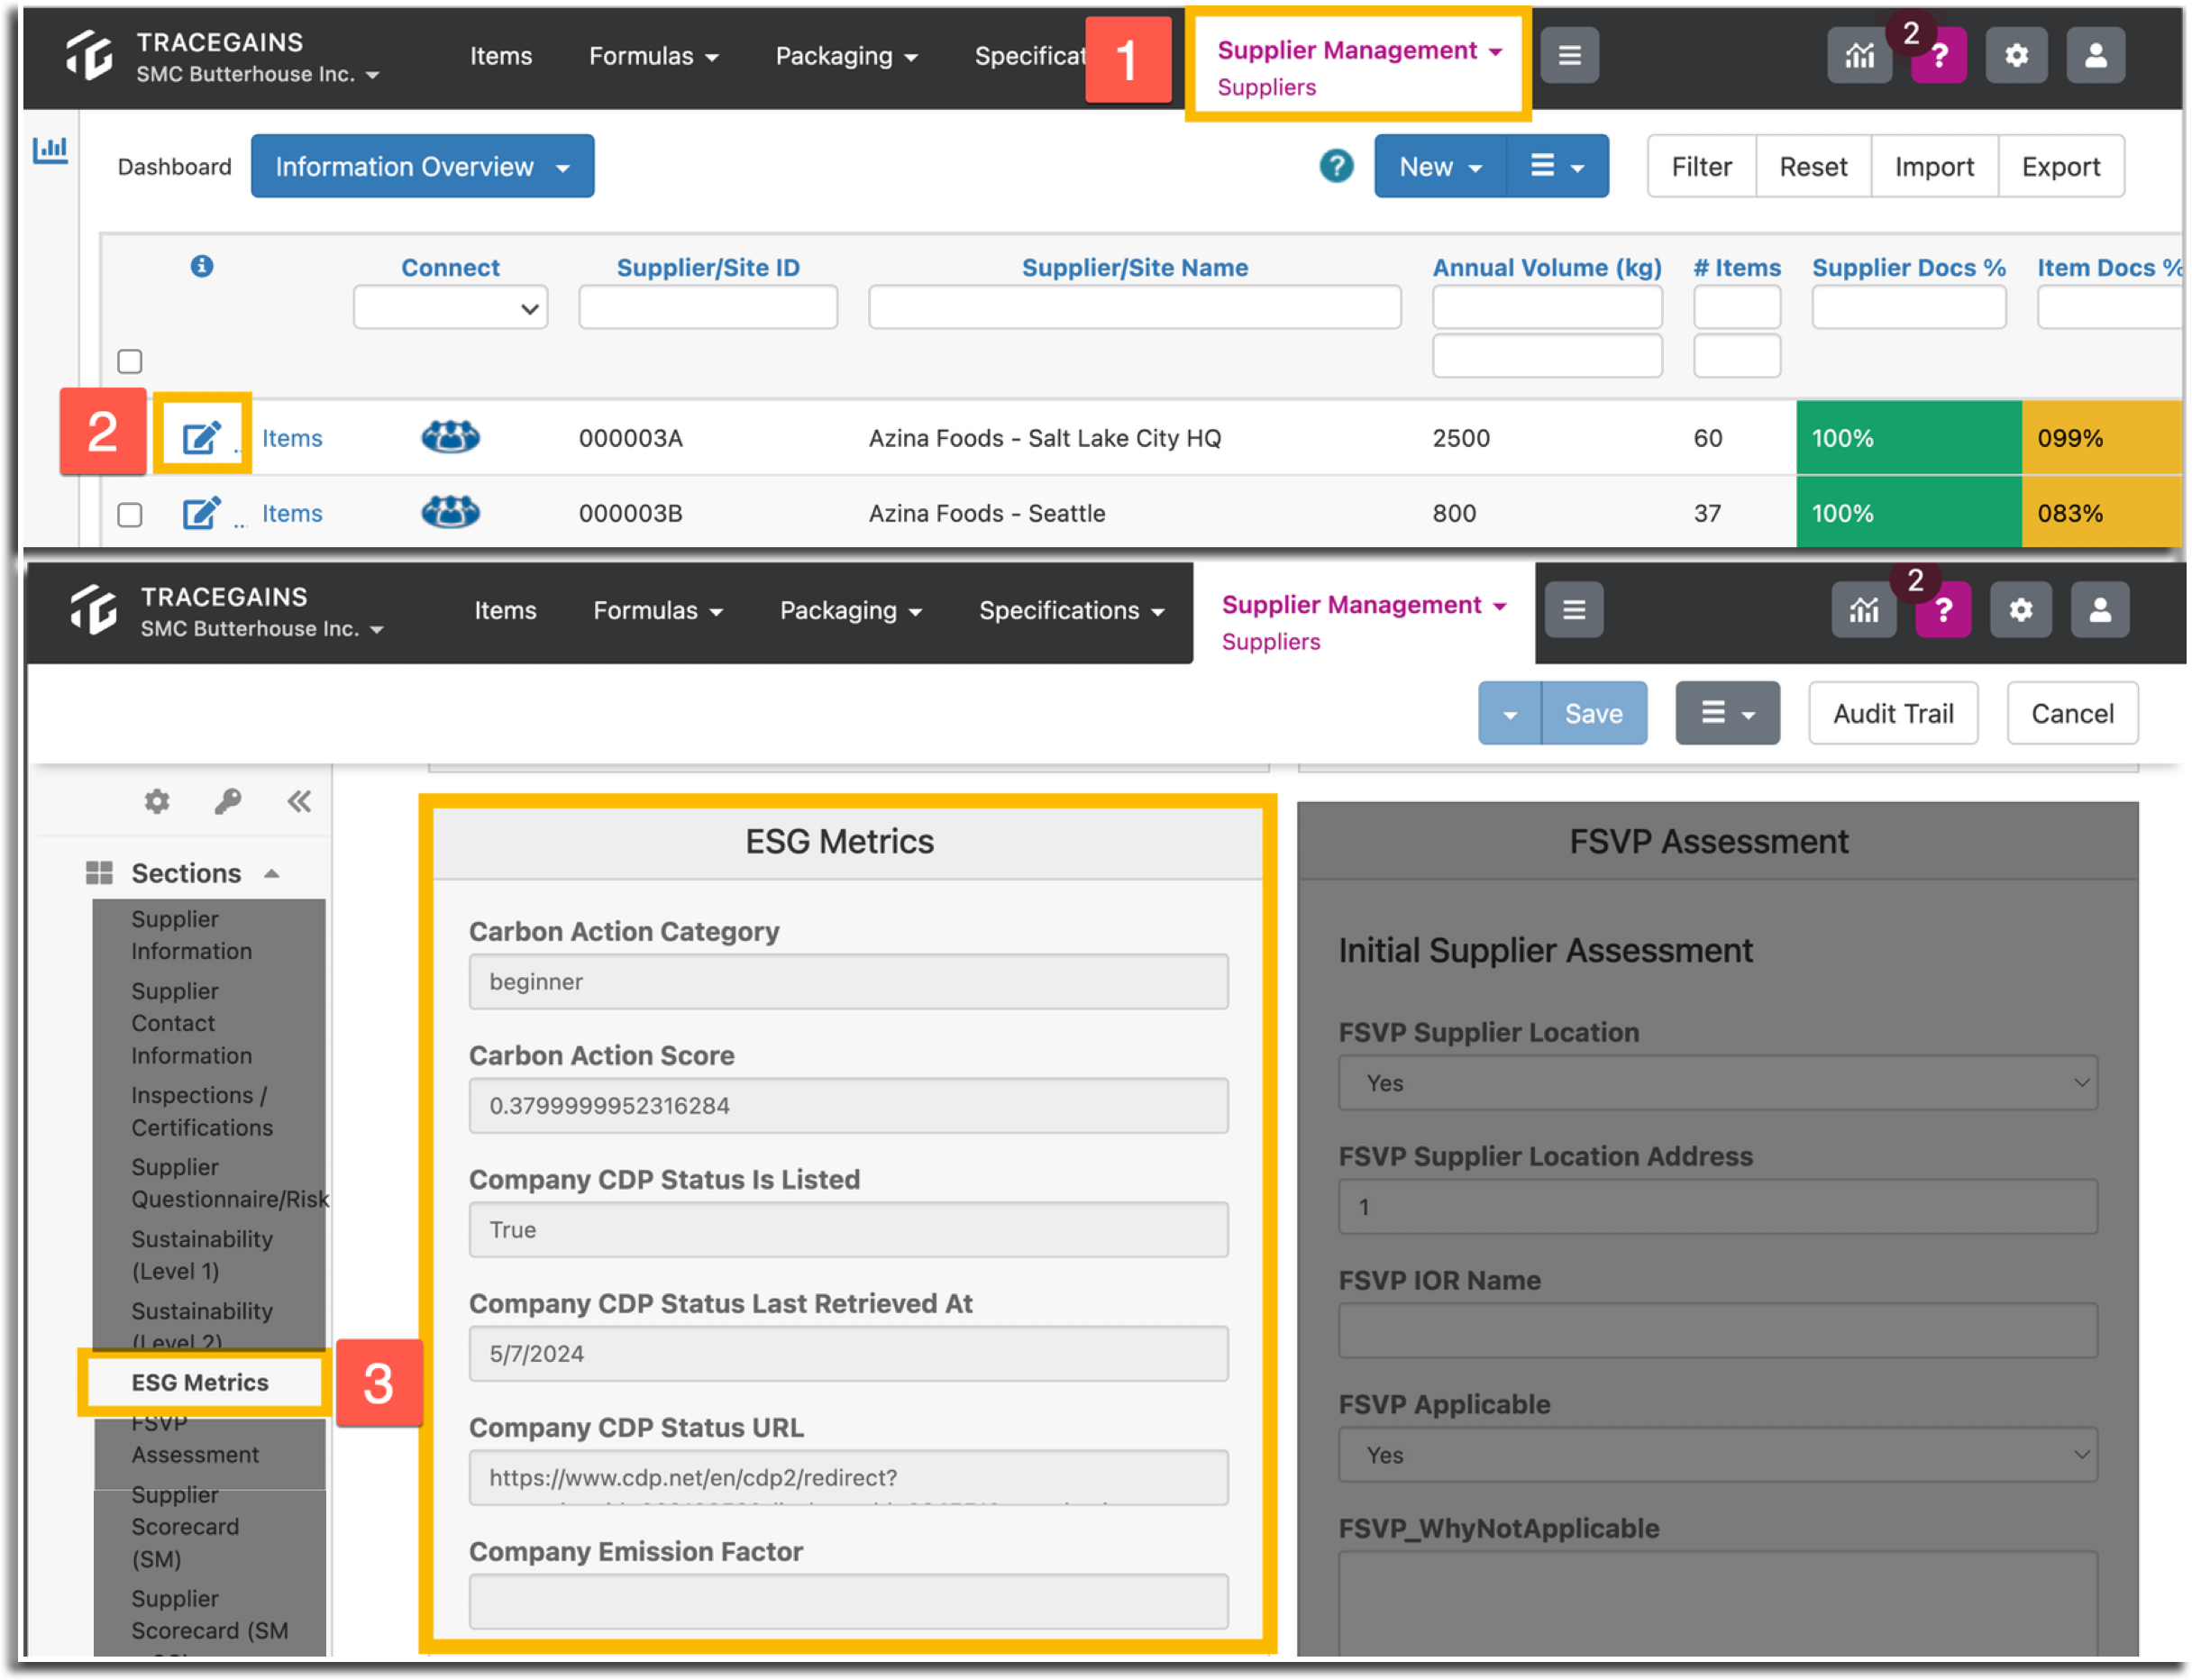
Task: Open the list-options dropdown next to New
Action: [x=1557, y=166]
